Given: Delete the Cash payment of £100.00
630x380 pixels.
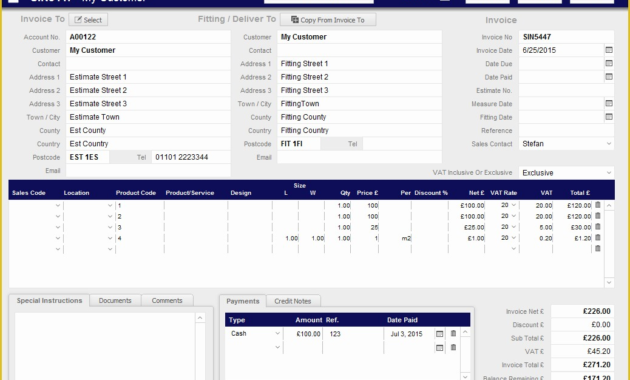Looking at the screenshot, I should [x=453, y=333].
